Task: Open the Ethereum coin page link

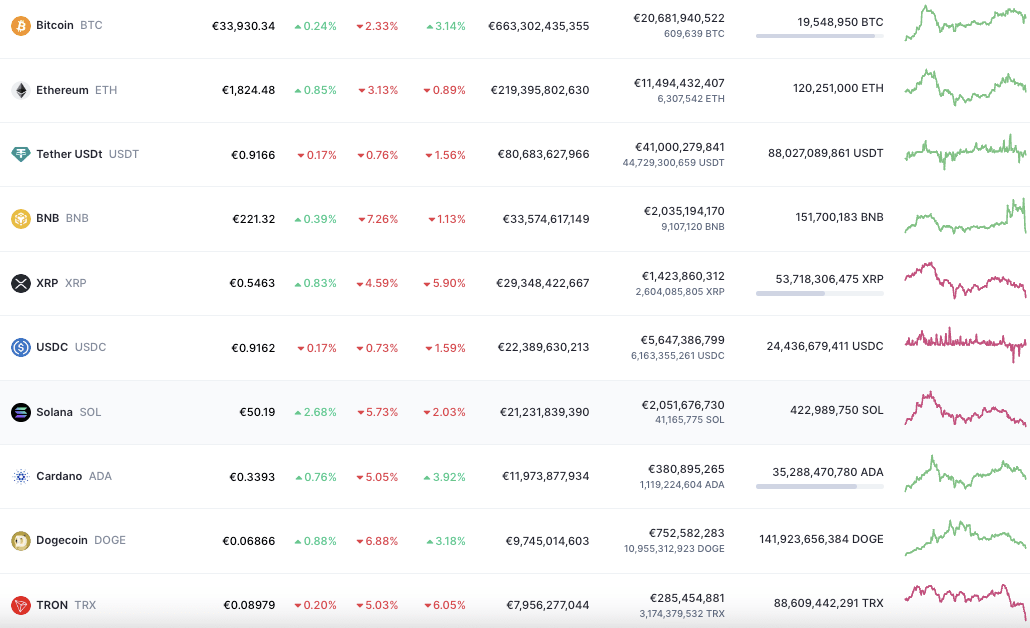Action: [62, 90]
